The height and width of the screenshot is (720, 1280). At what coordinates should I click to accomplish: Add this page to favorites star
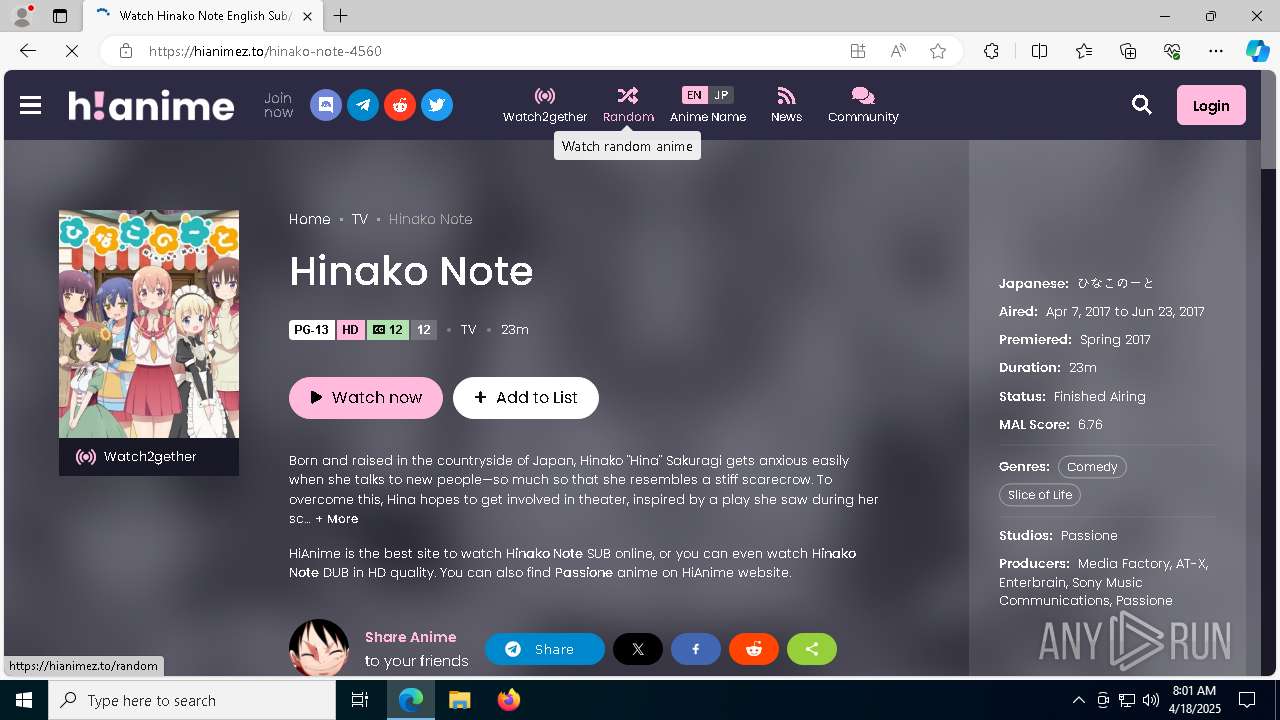(x=938, y=51)
